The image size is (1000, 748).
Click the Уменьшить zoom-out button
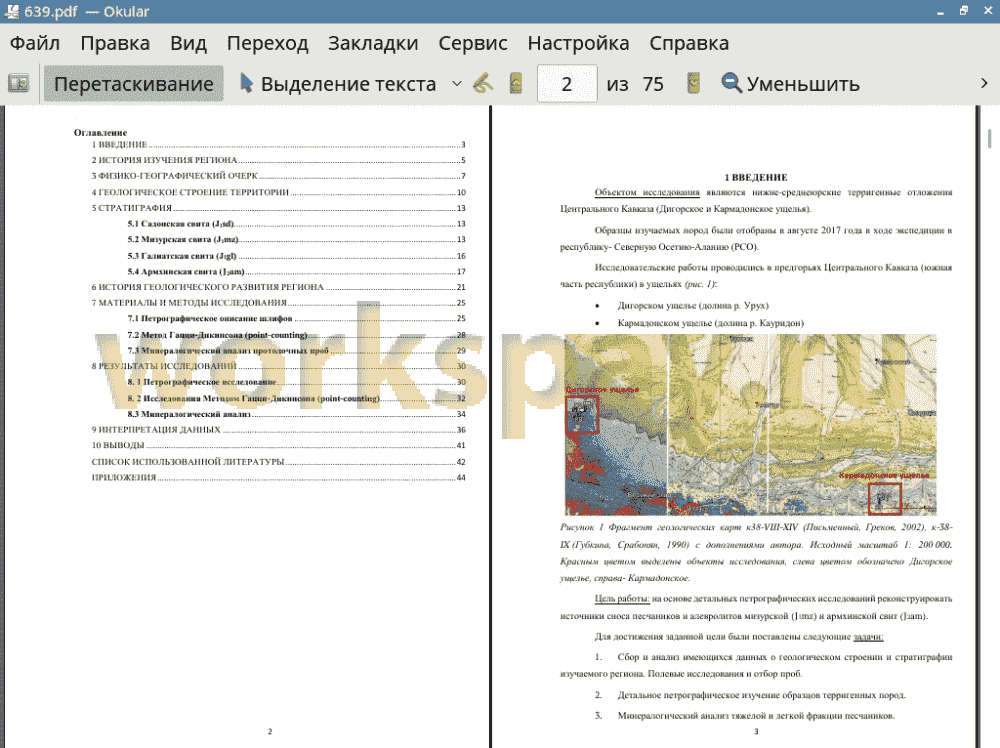point(790,84)
